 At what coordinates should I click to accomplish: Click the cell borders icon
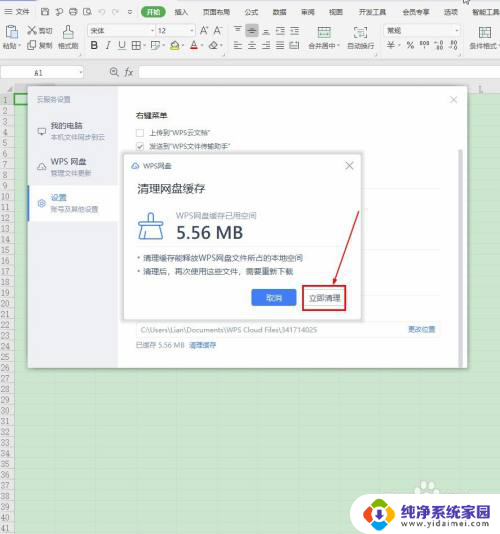(x=136, y=45)
